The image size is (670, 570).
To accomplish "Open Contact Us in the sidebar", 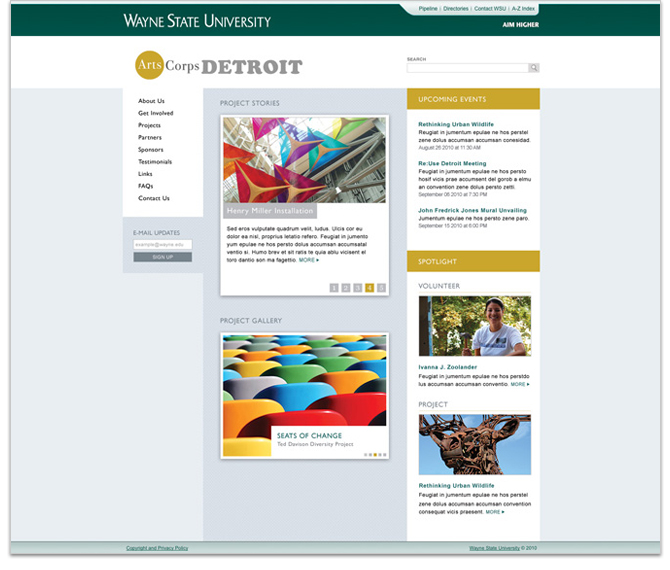I will pos(153,198).
